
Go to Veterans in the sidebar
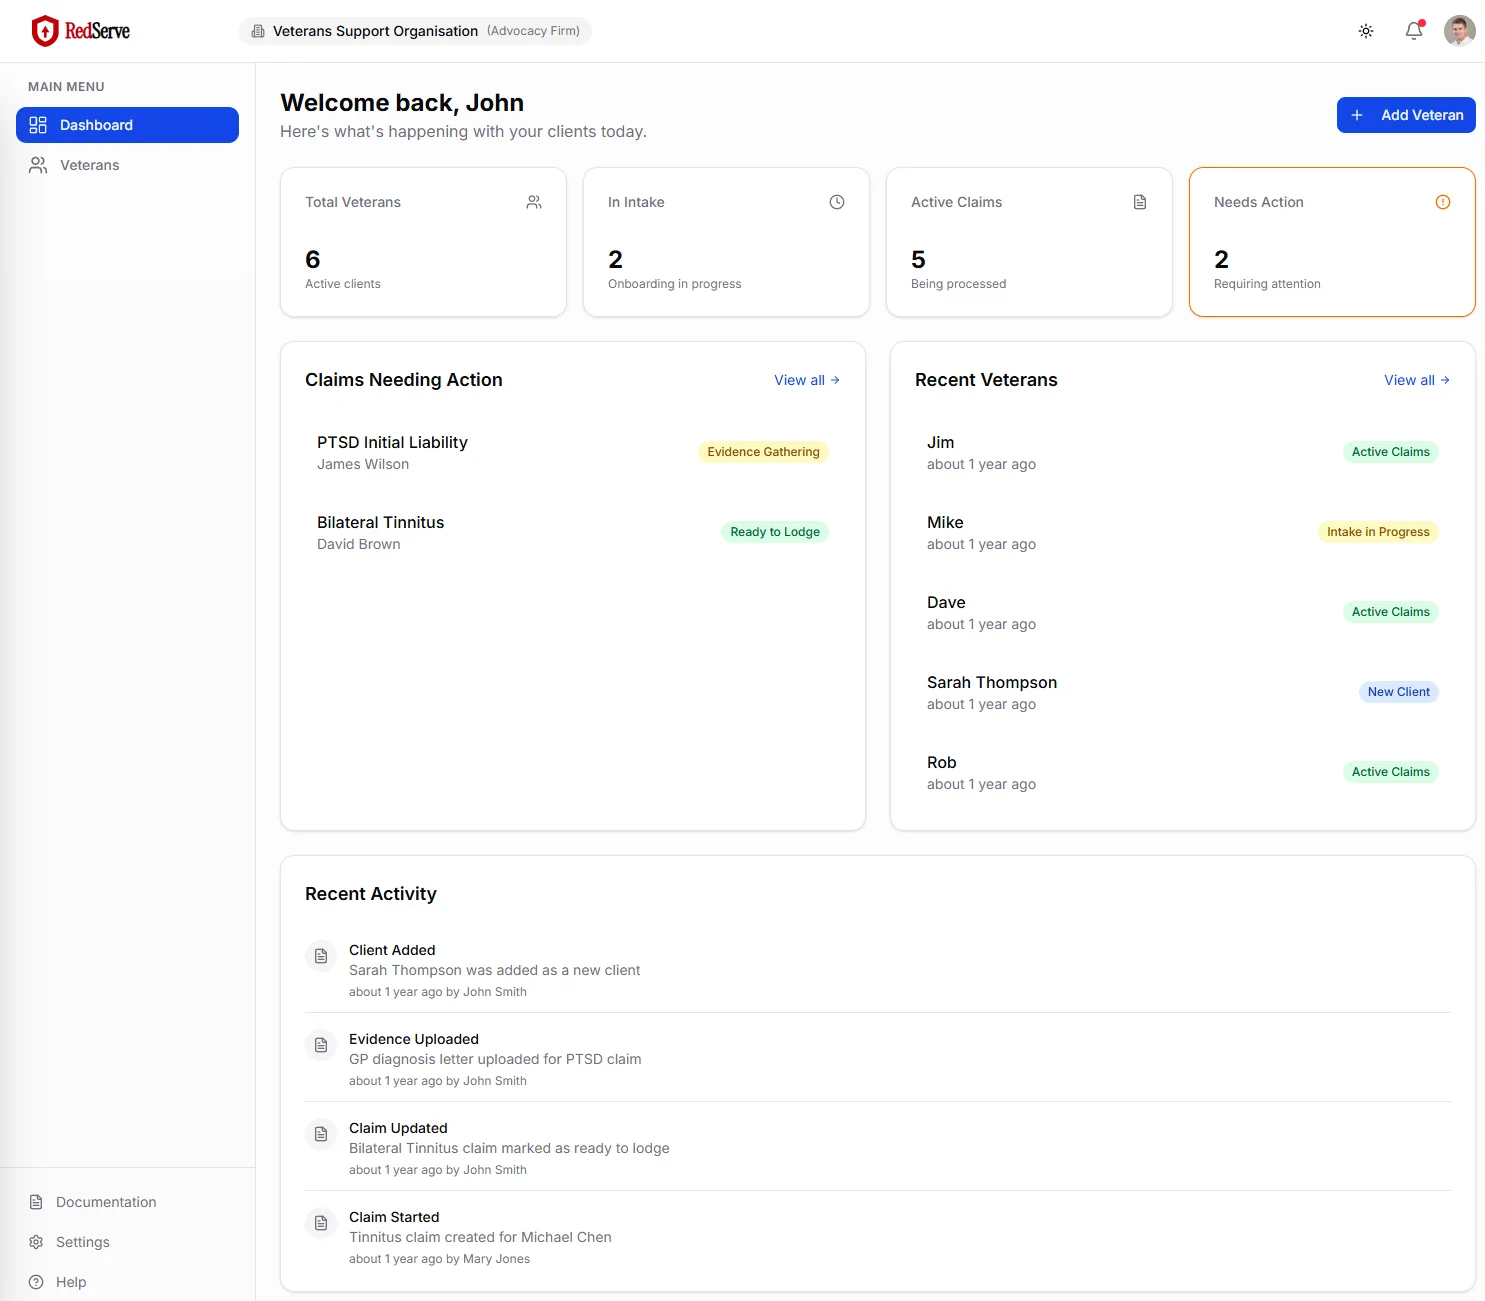89,165
